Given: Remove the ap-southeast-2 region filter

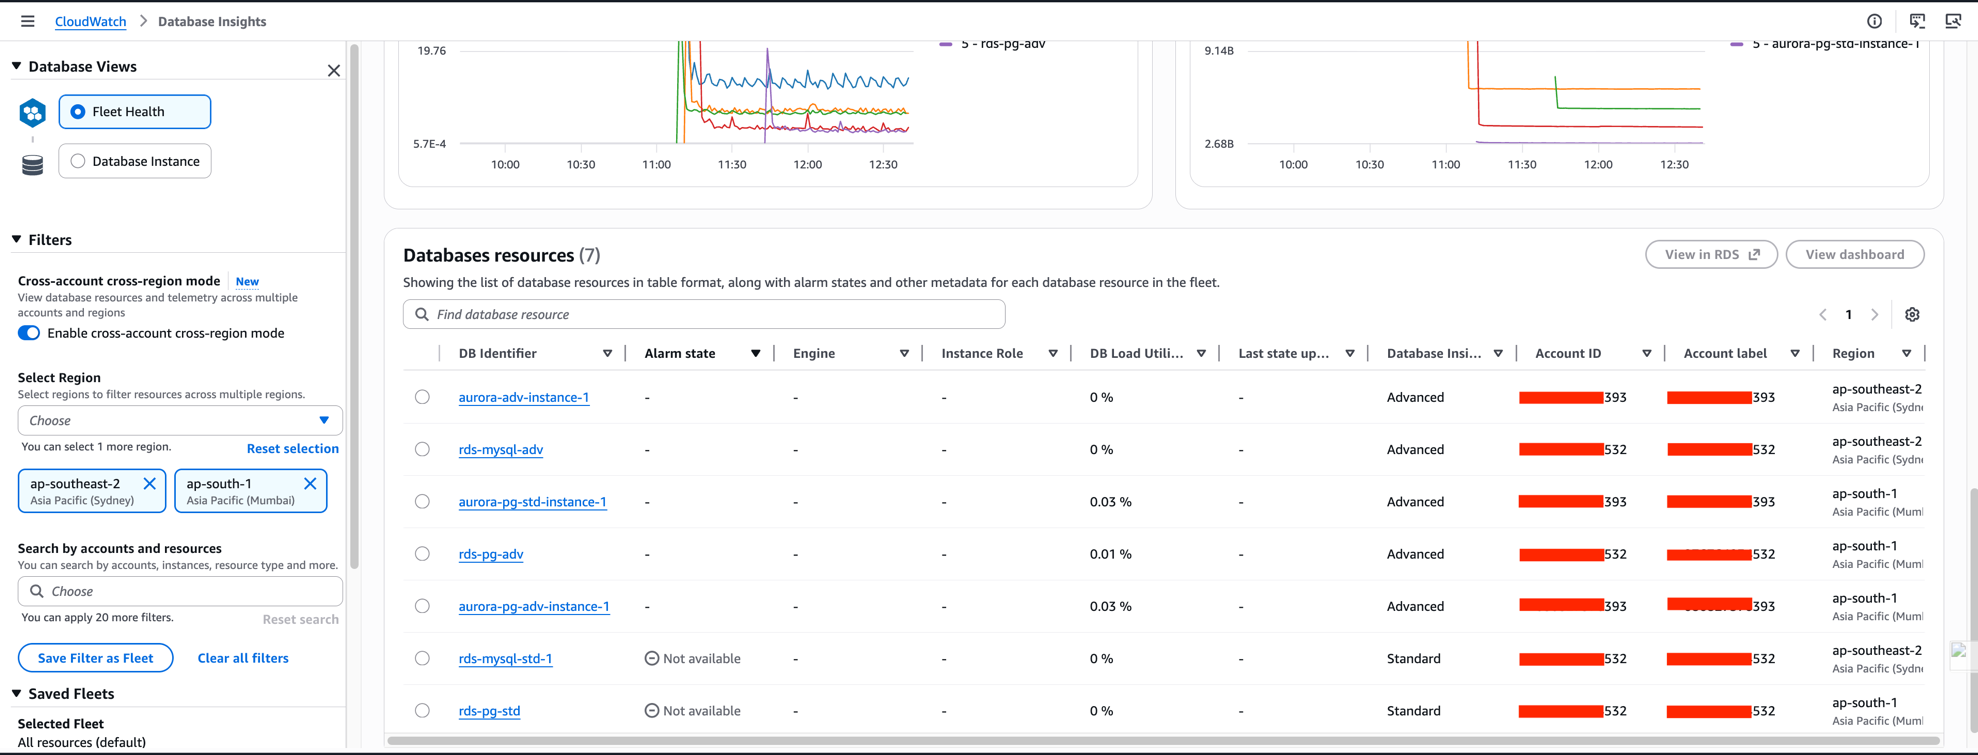Looking at the screenshot, I should (150, 483).
